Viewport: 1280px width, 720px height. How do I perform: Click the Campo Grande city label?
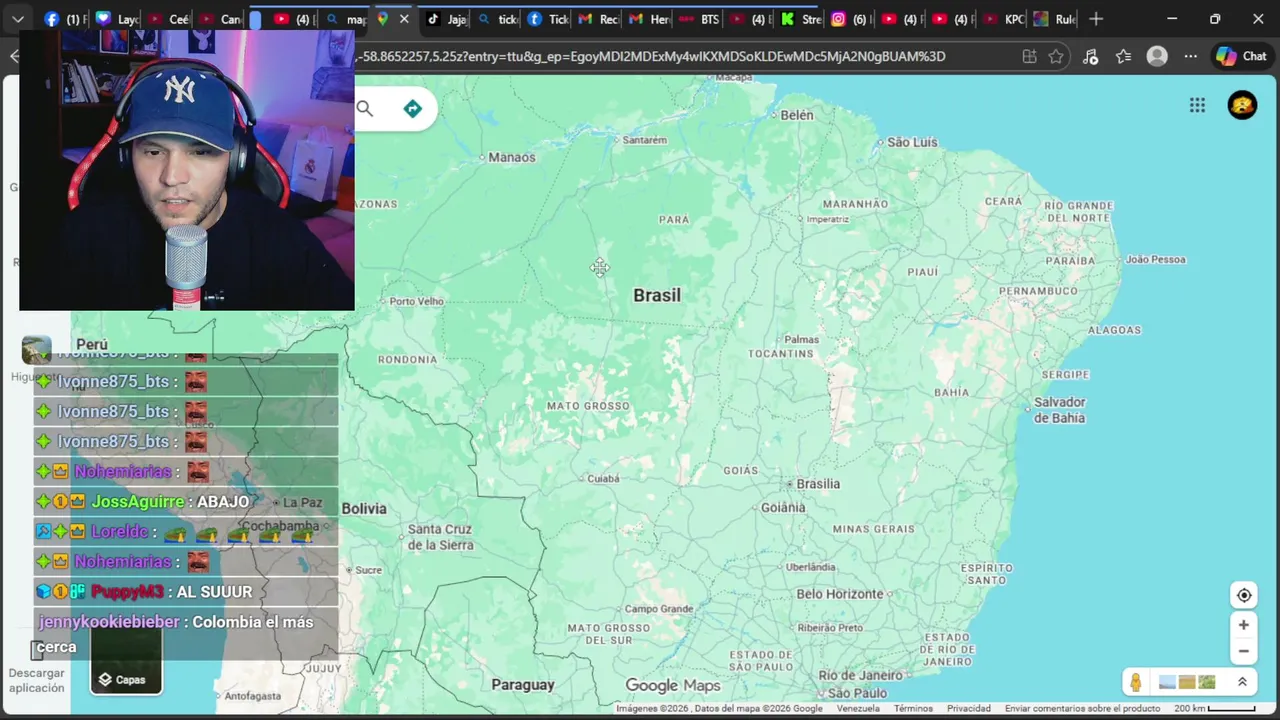659,609
